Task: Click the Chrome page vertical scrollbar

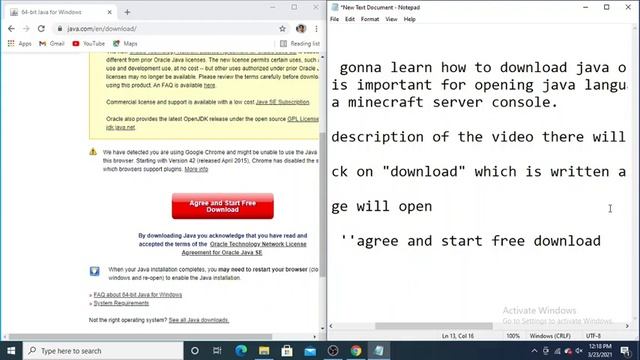Action: (x=322, y=204)
